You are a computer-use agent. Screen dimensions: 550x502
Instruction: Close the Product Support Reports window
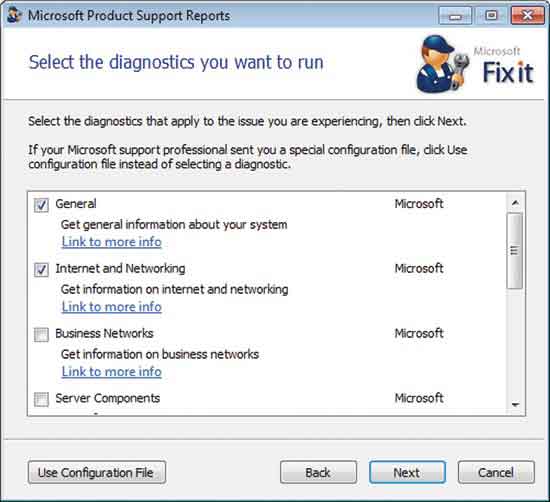coord(527,16)
